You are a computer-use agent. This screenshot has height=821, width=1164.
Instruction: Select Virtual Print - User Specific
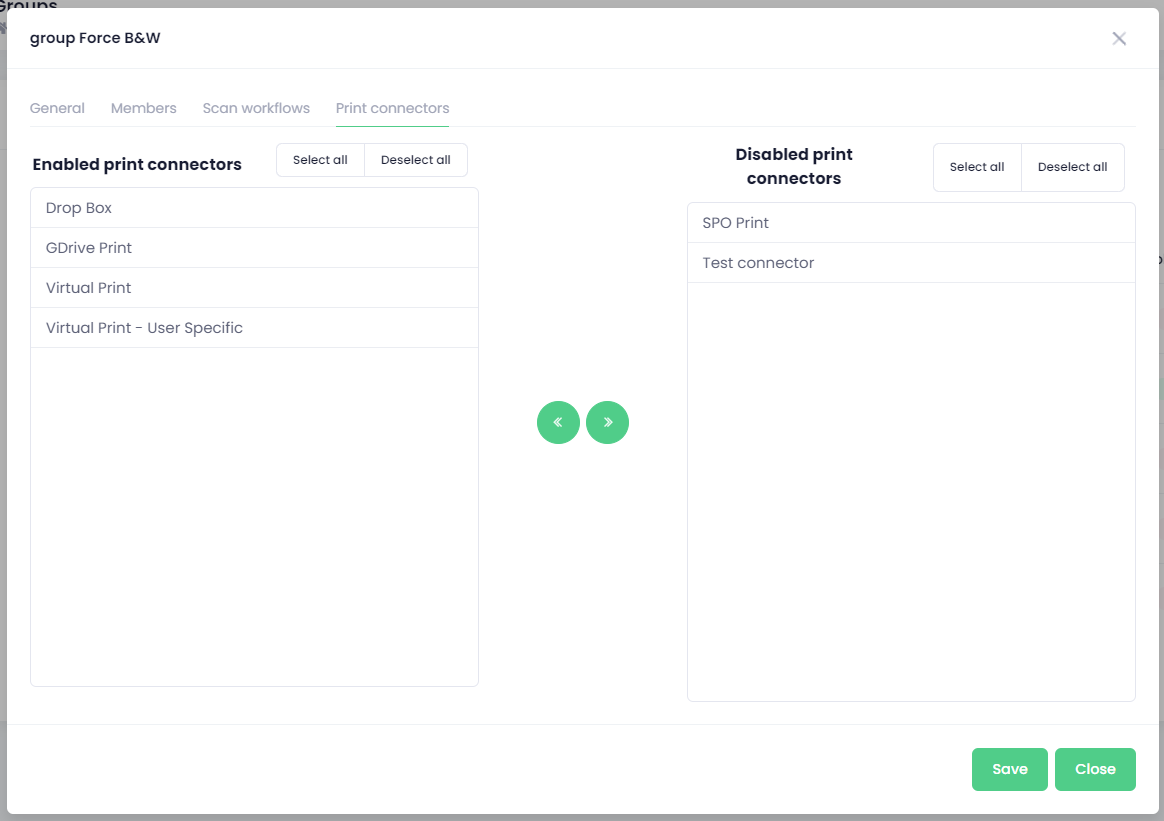[254, 328]
